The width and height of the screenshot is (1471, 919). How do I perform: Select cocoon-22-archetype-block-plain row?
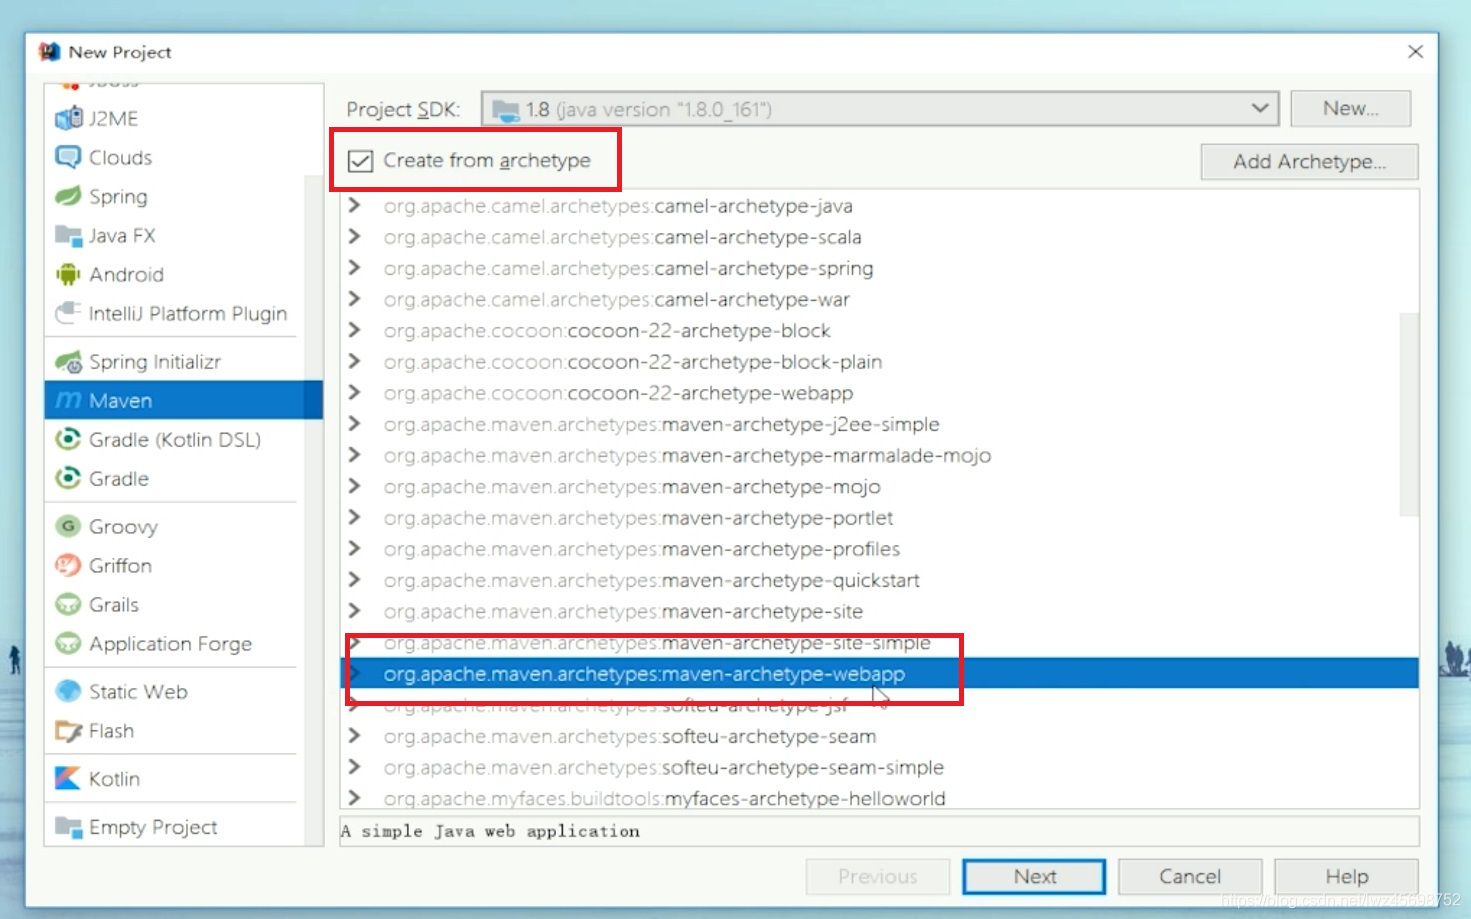(879, 361)
